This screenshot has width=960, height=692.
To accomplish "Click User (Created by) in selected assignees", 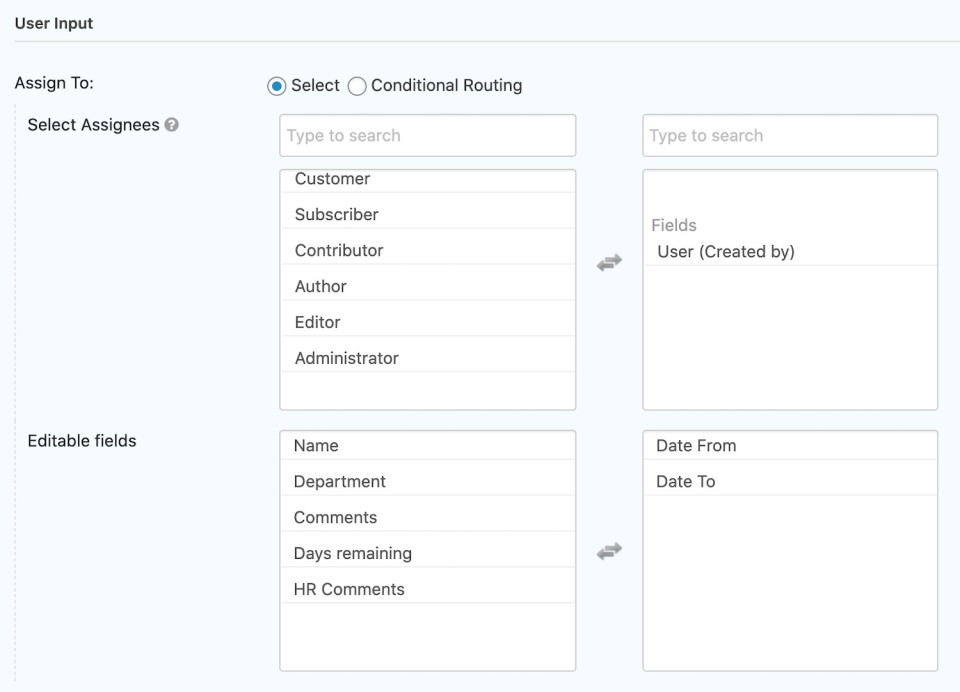I will 725,252.
